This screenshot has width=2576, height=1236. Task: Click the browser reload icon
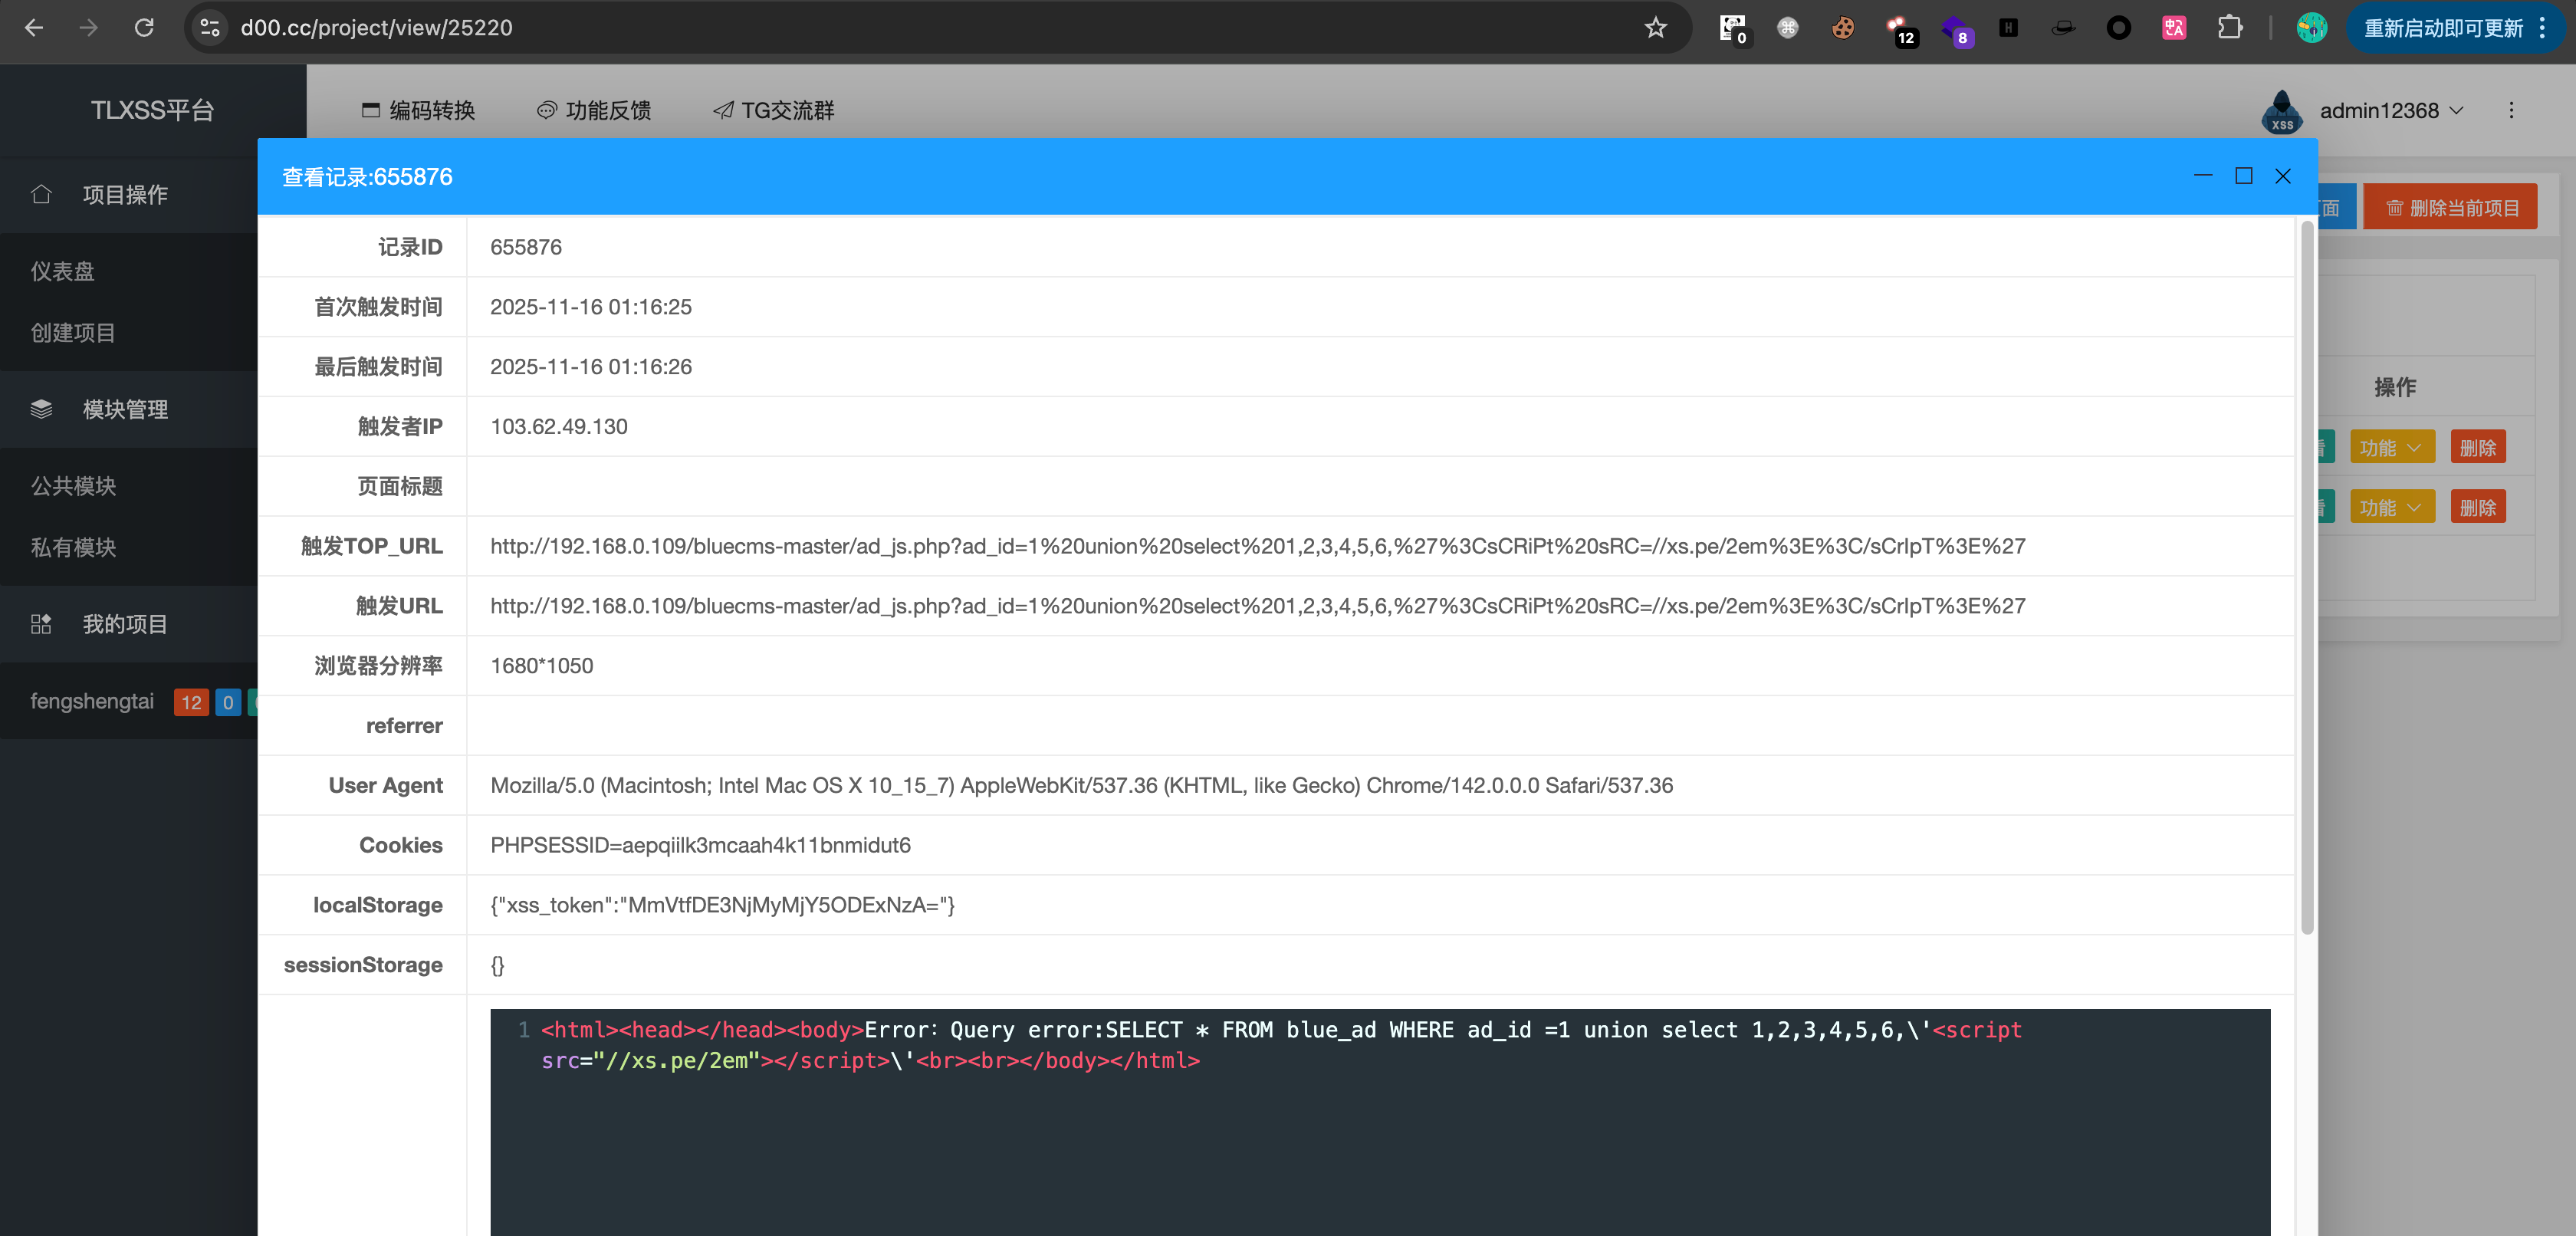pos(144,28)
